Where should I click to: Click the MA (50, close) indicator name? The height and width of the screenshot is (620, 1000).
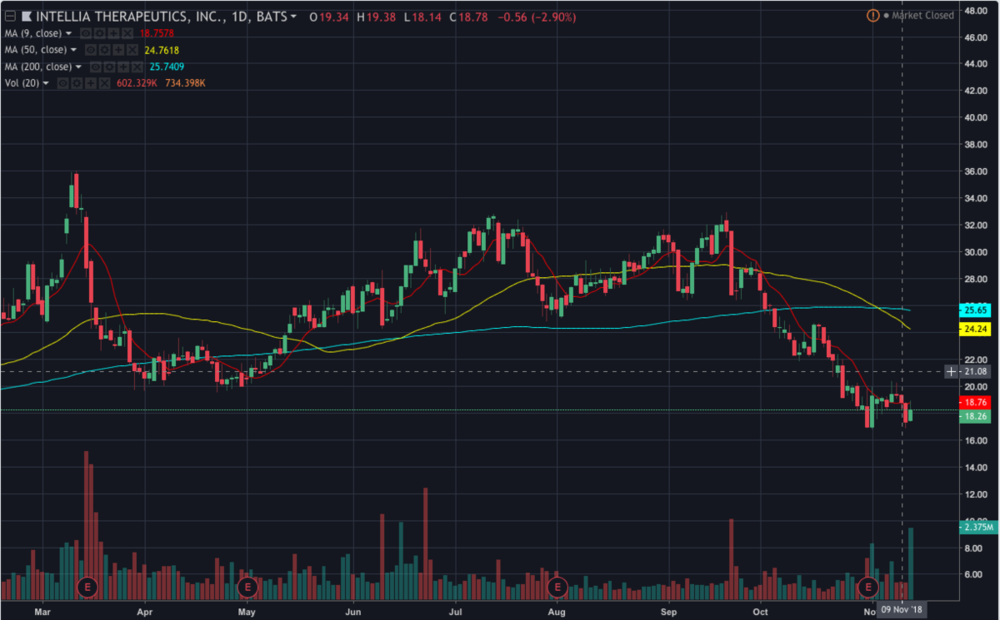point(35,50)
